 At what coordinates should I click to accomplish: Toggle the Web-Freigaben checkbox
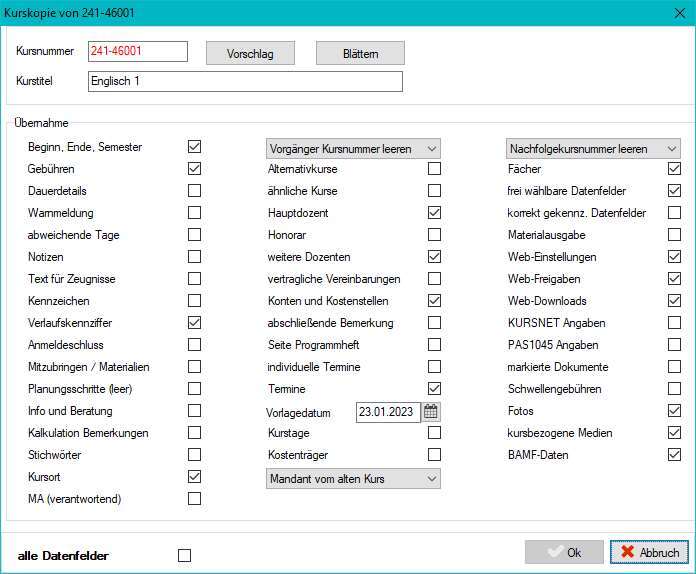coord(675,279)
